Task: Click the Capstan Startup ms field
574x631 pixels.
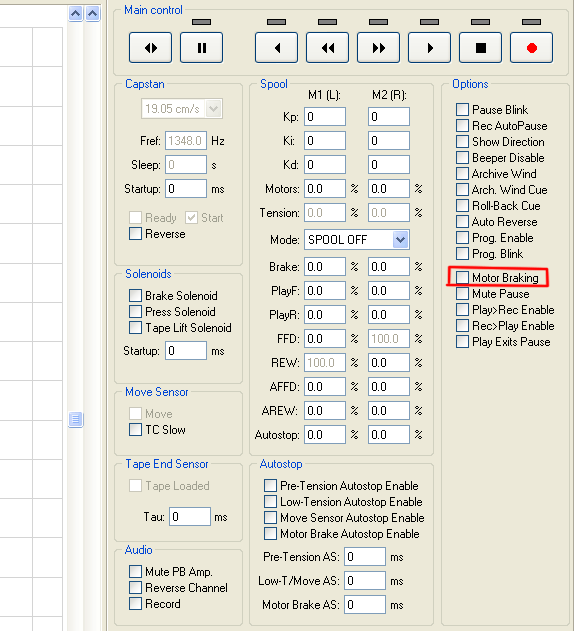Action: (186, 189)
